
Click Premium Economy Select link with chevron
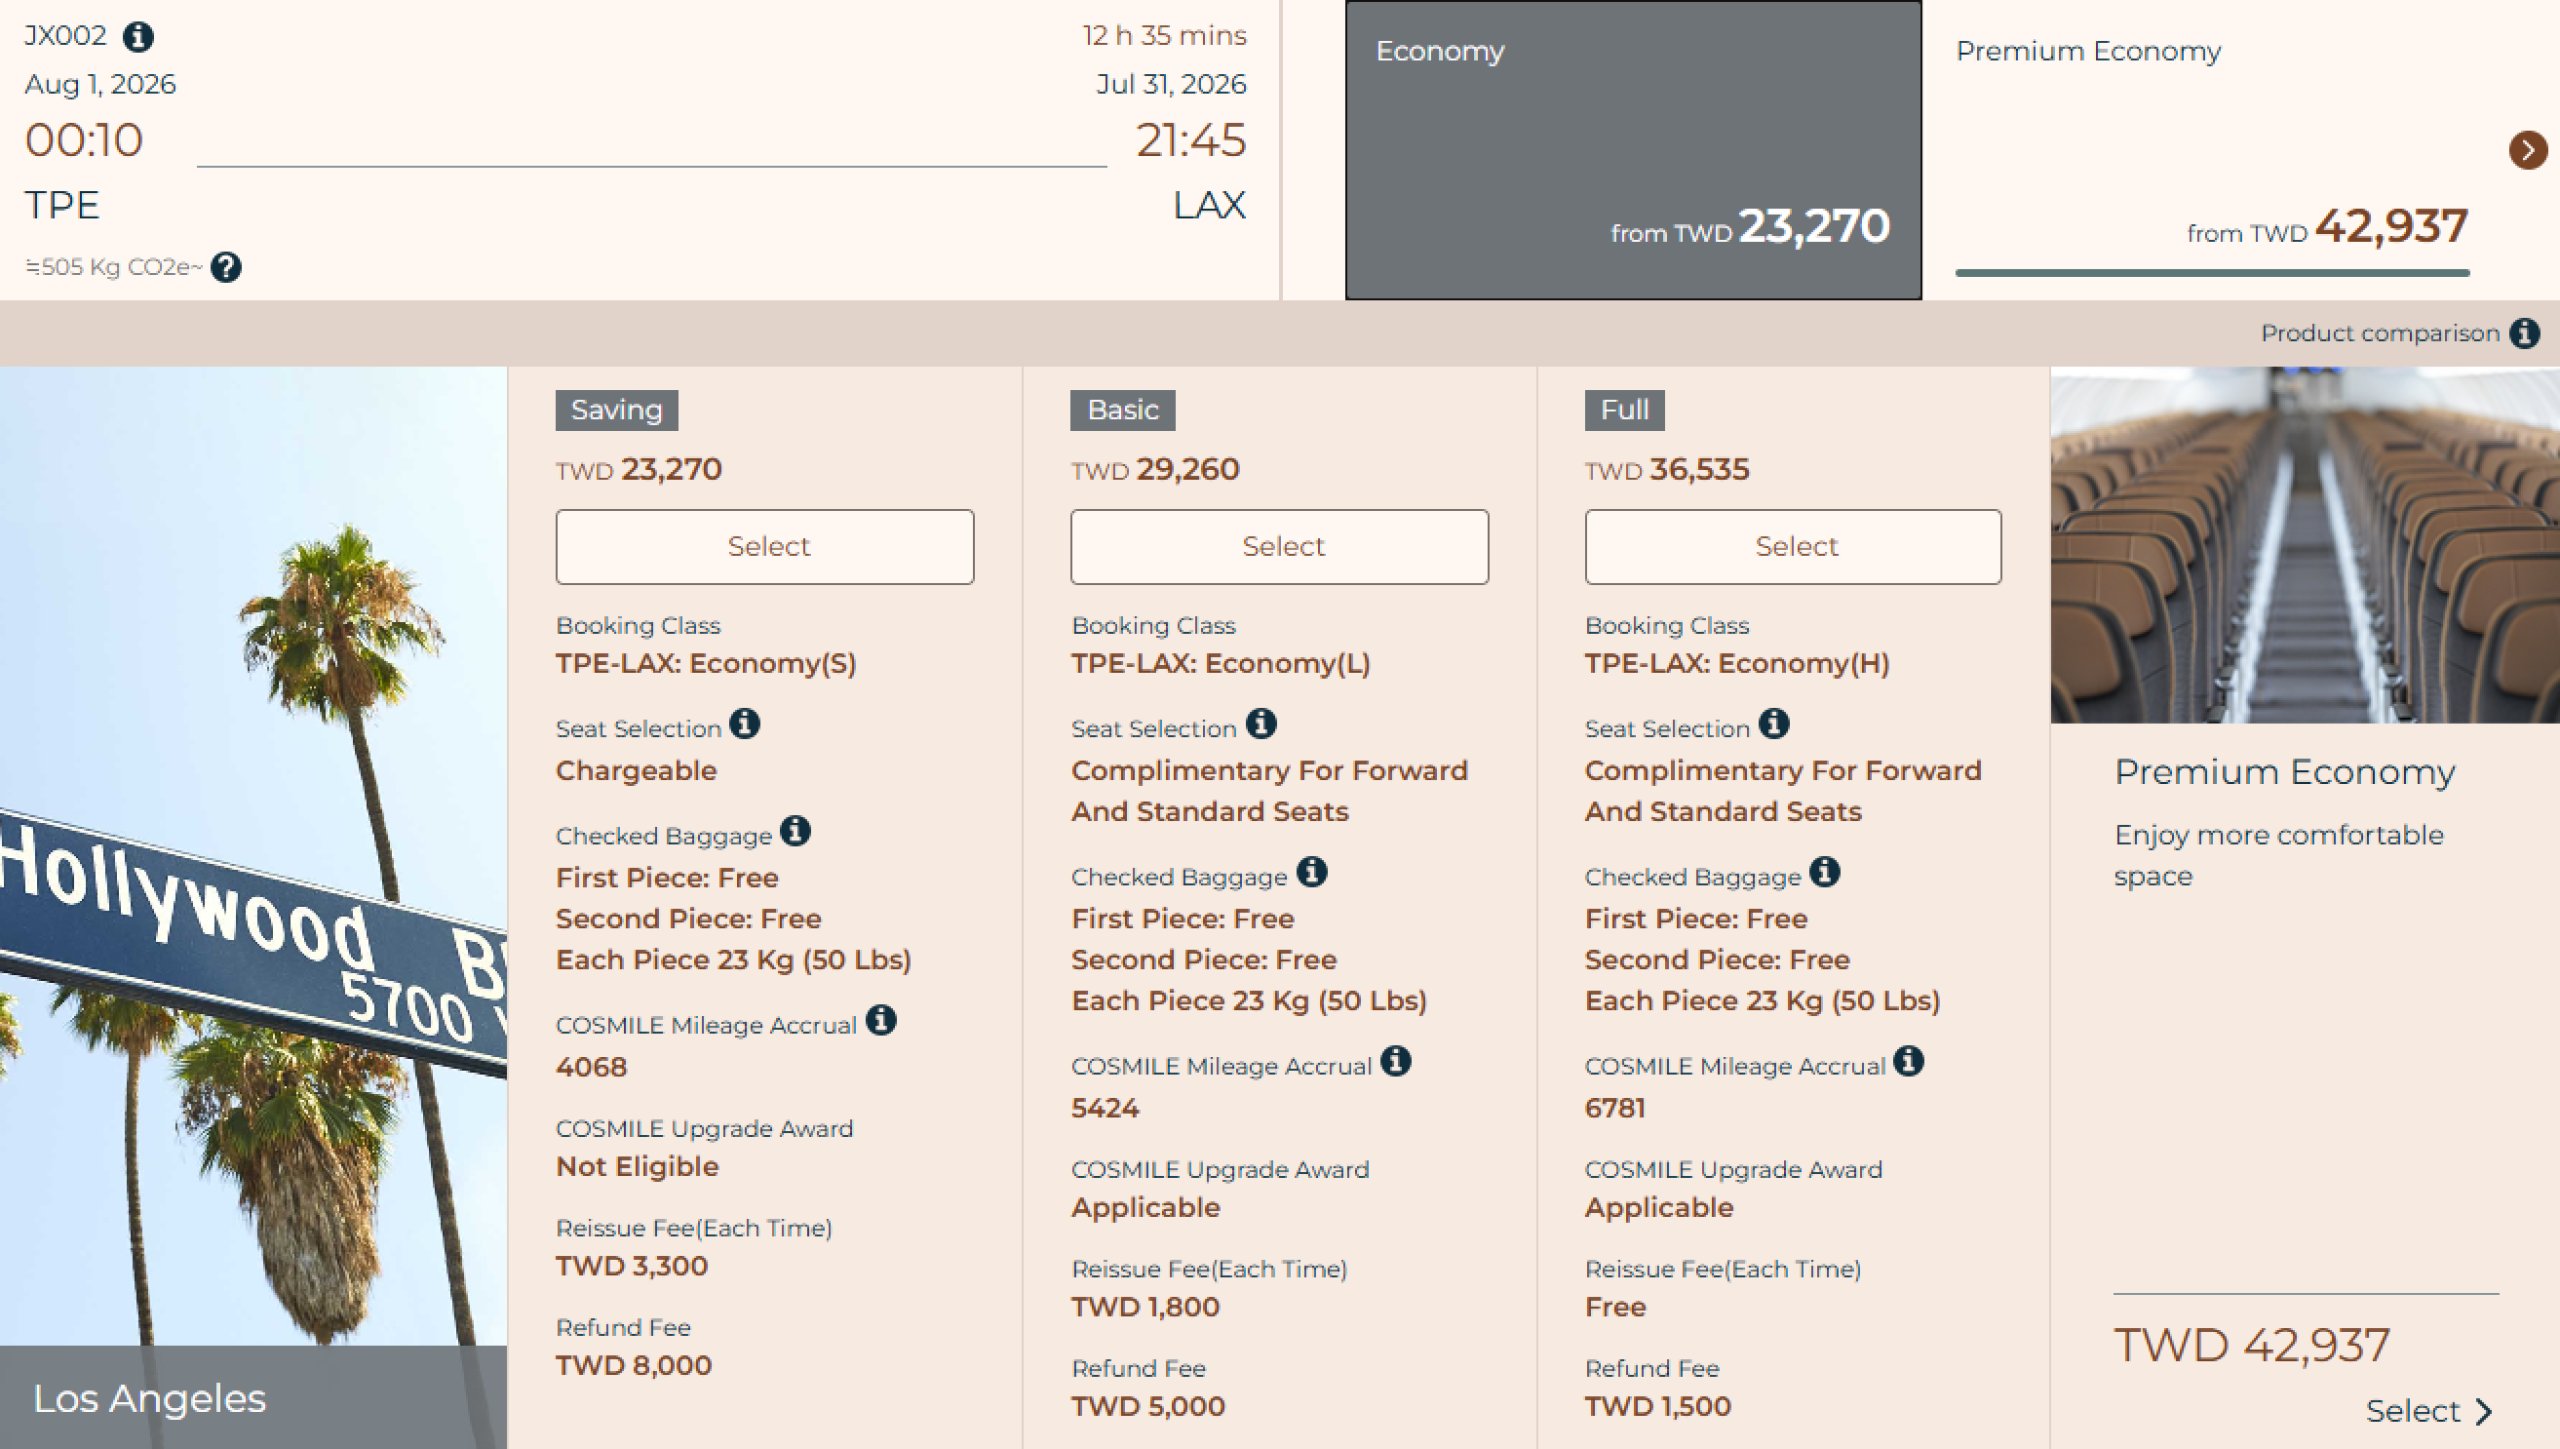pos(2428,1411)
